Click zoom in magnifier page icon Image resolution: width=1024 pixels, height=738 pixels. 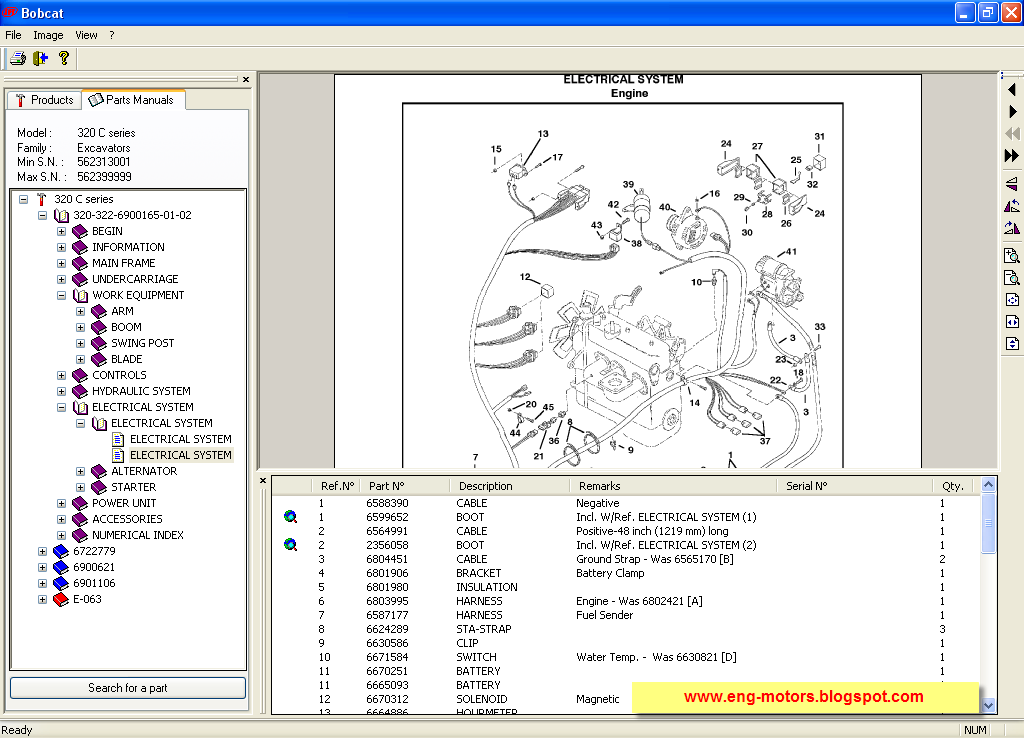coord(1012,256)
